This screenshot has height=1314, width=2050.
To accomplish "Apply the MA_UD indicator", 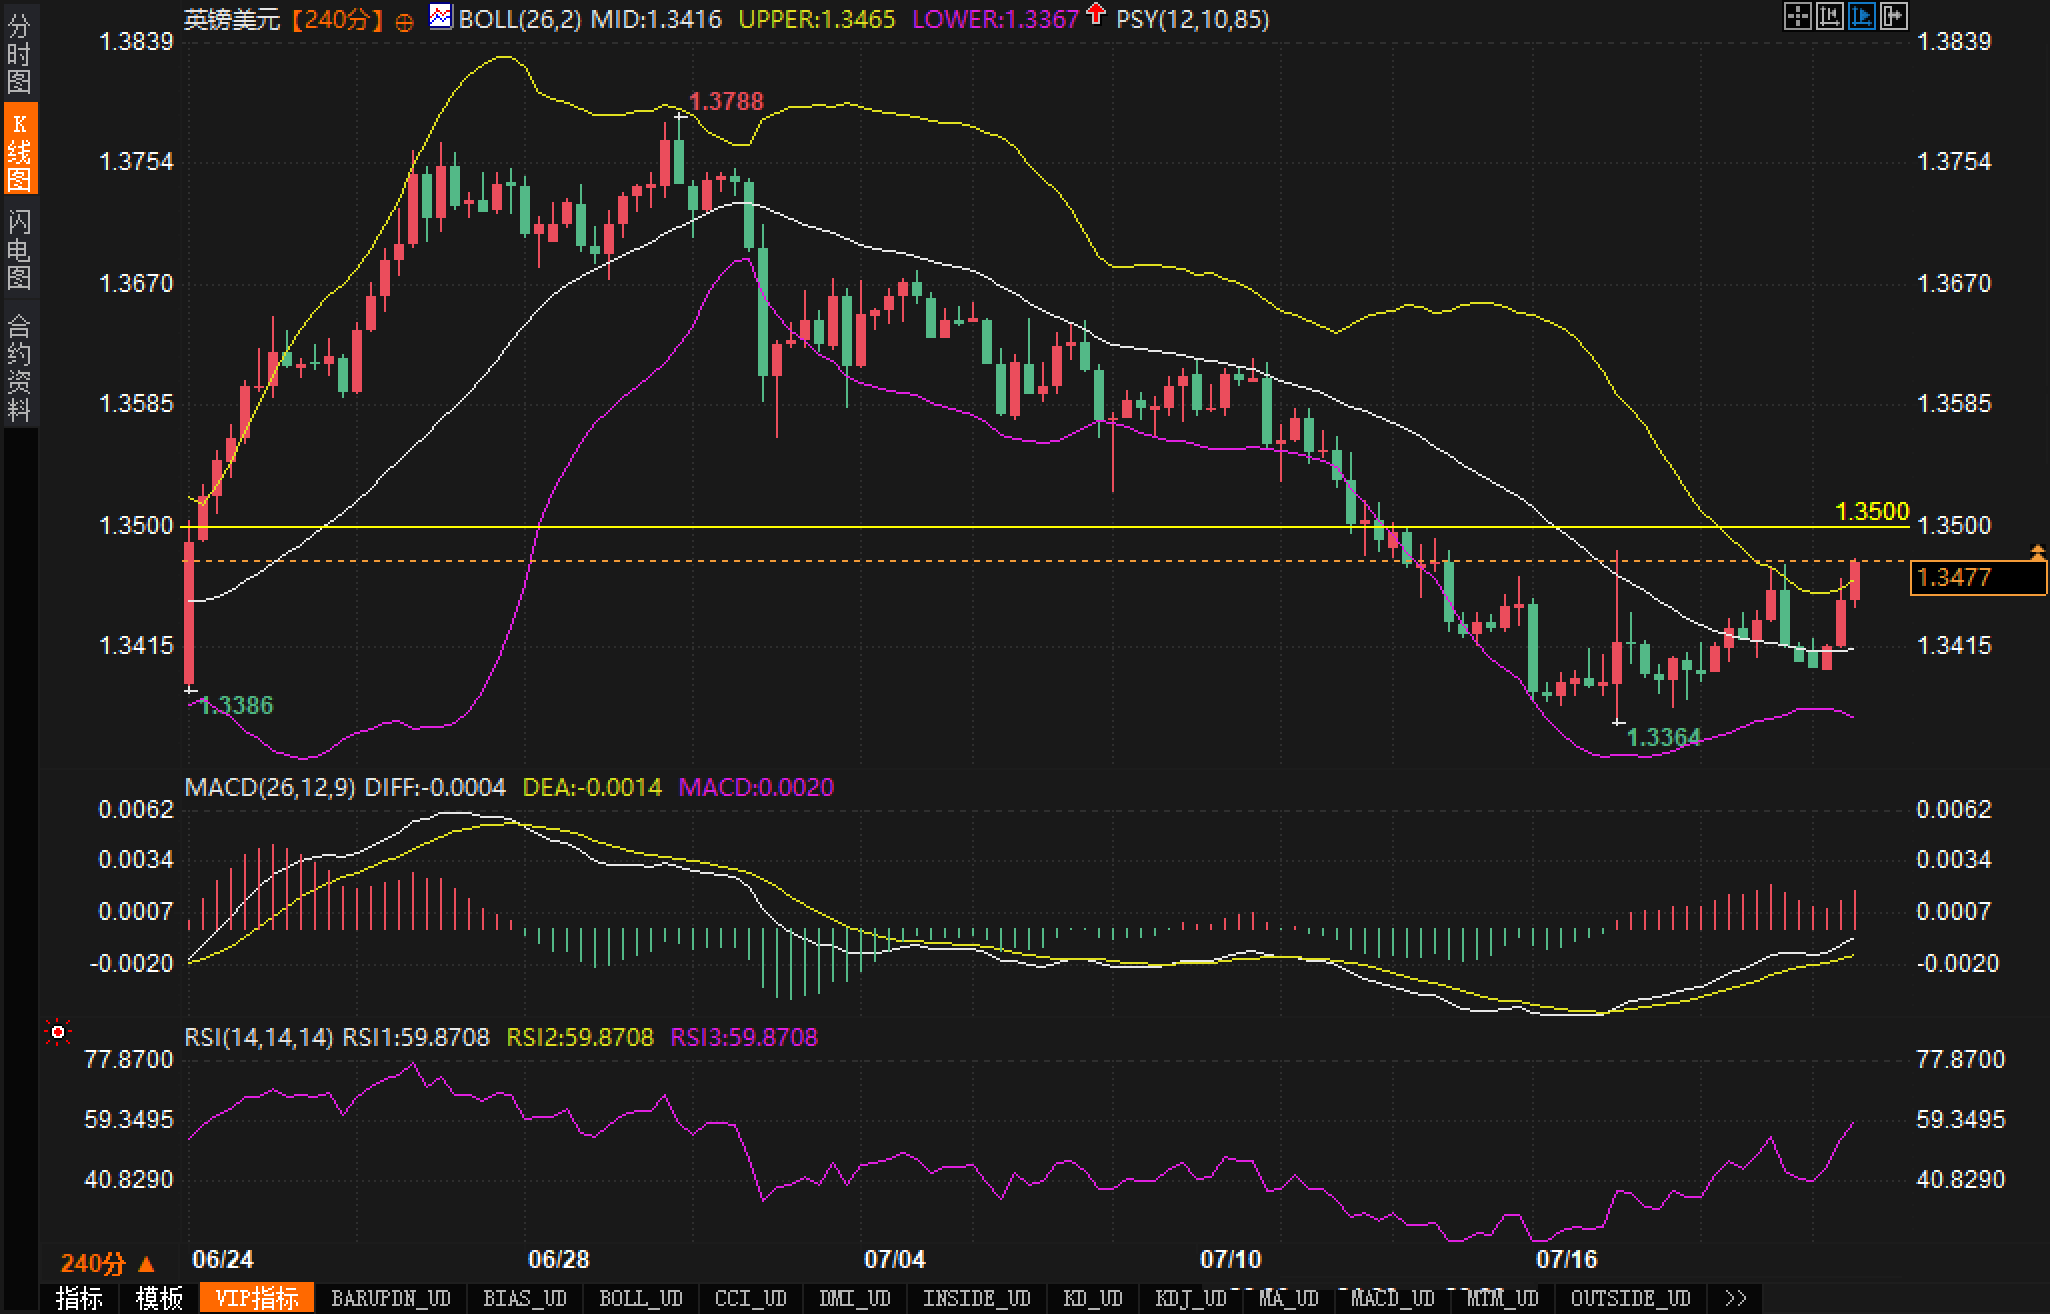I will point(1289,1298).
